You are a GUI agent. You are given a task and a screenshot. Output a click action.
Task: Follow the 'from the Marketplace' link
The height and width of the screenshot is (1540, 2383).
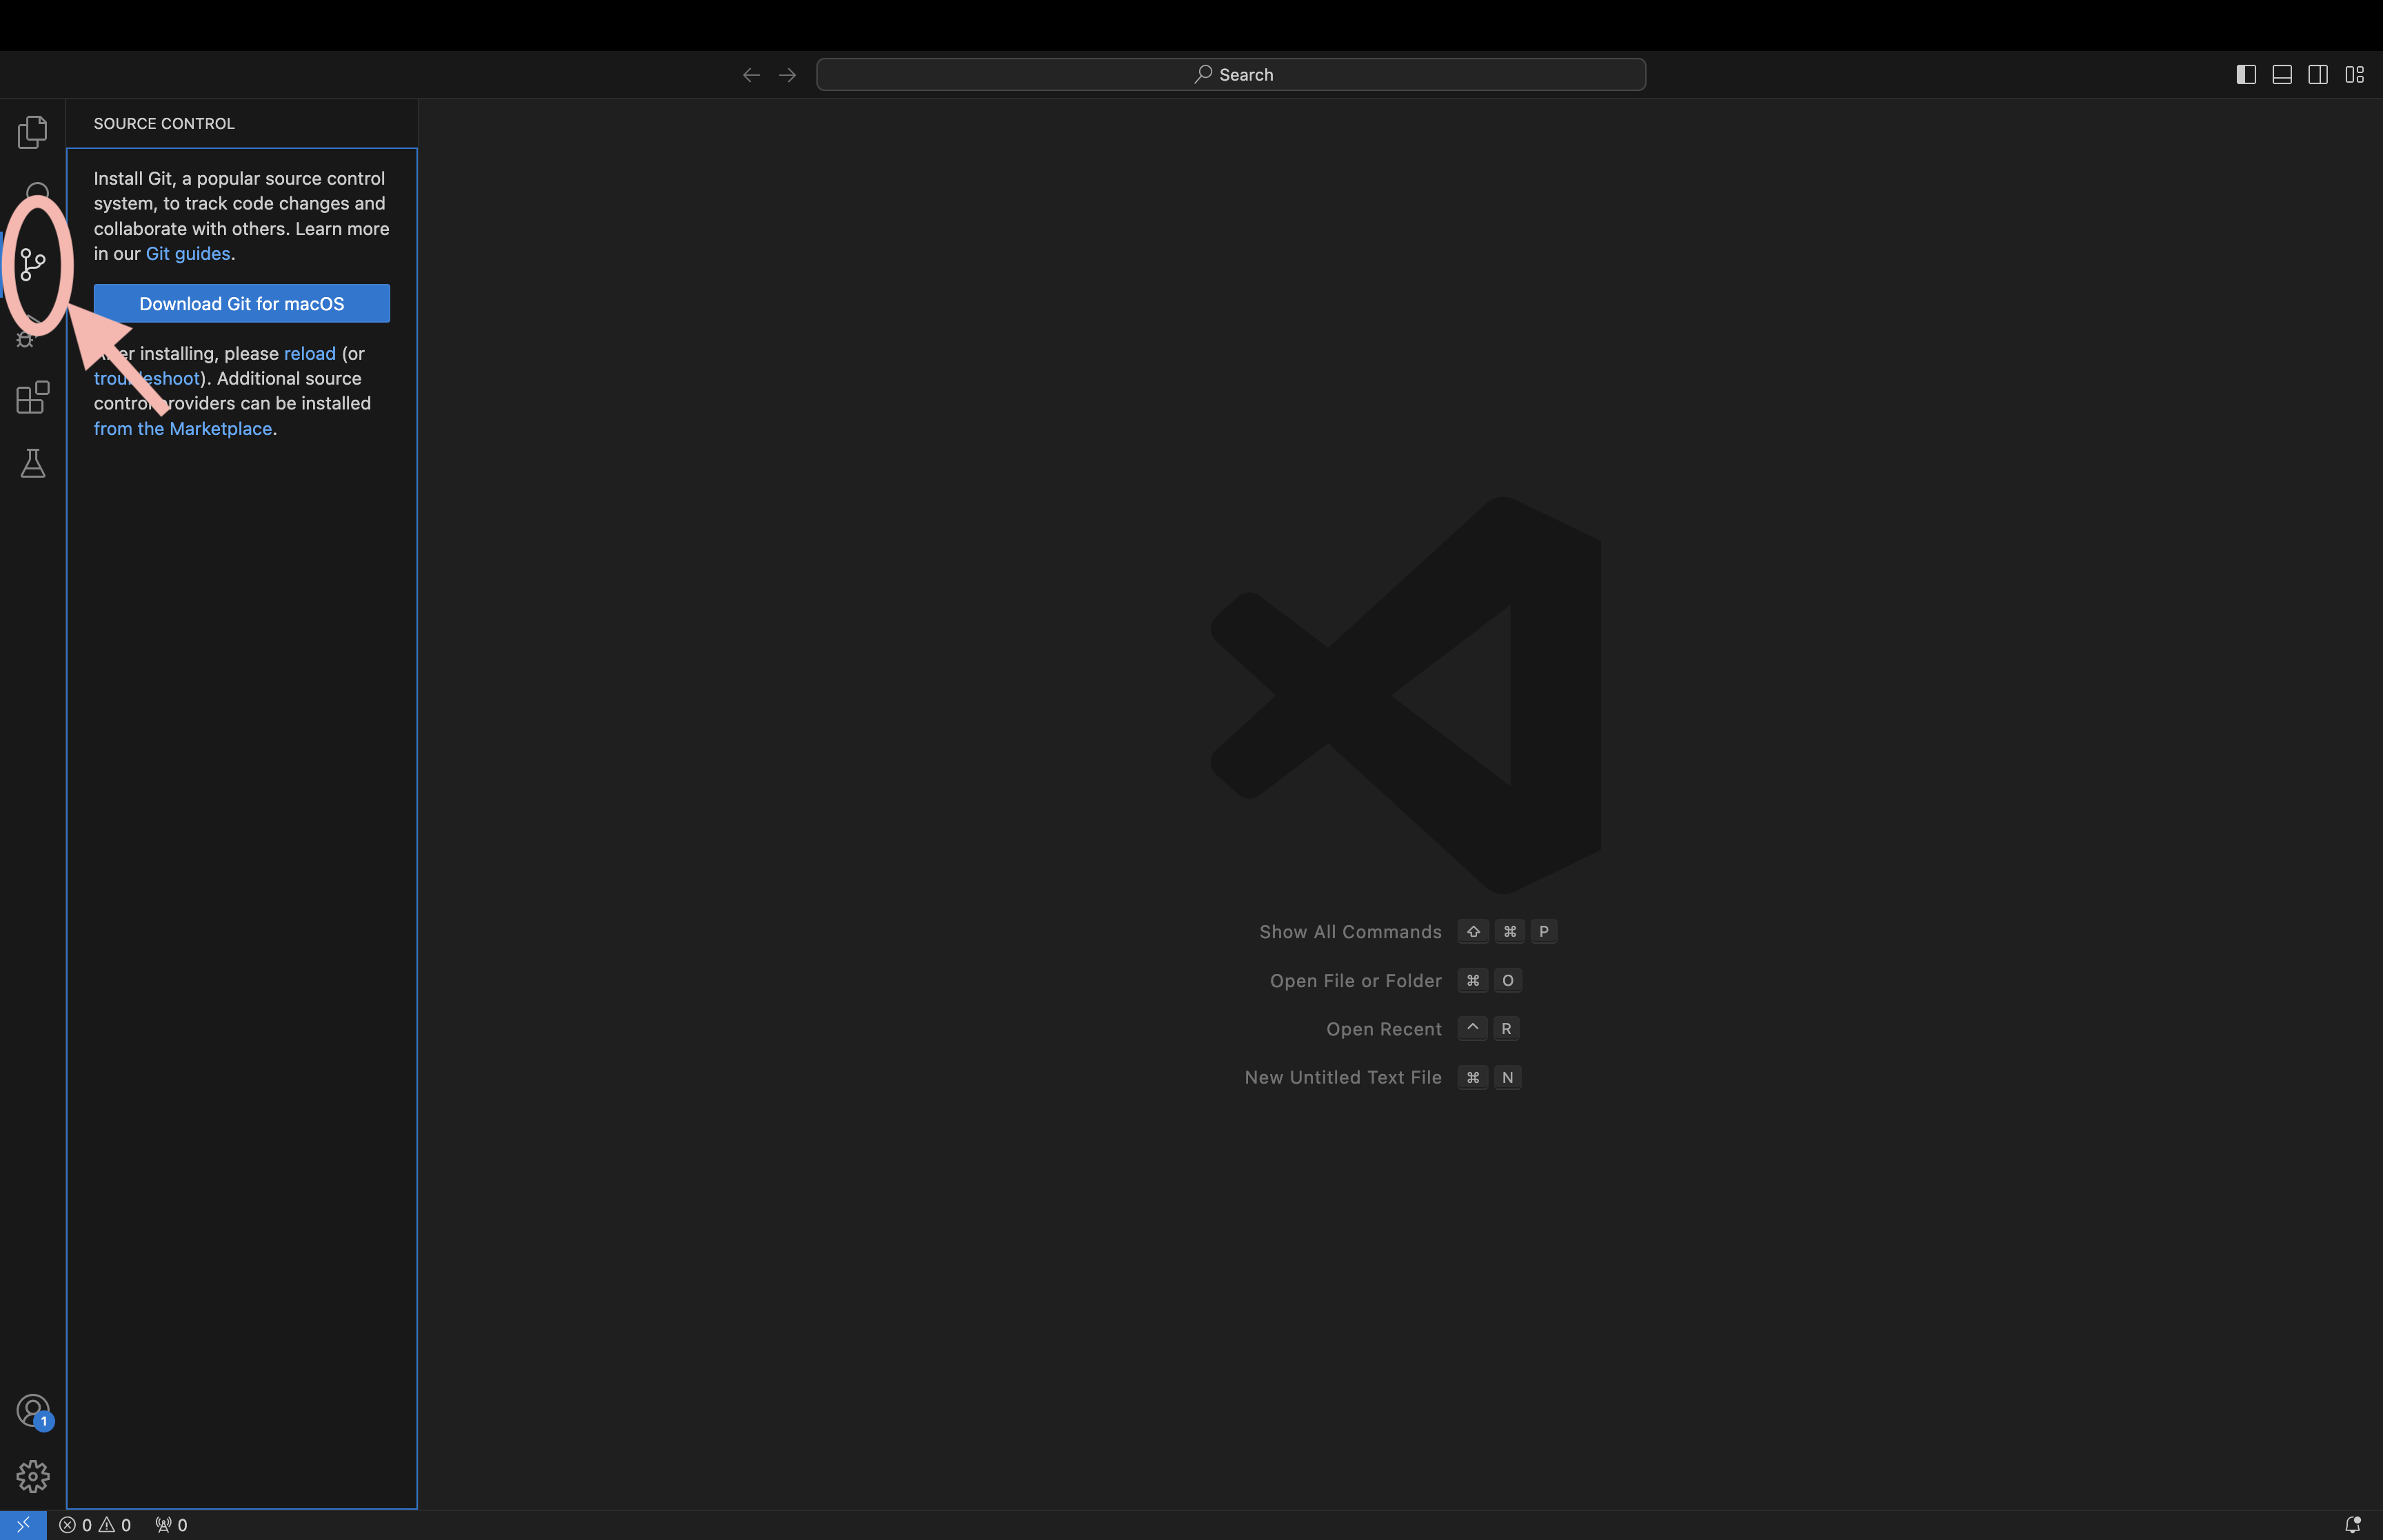pos(183,429)
